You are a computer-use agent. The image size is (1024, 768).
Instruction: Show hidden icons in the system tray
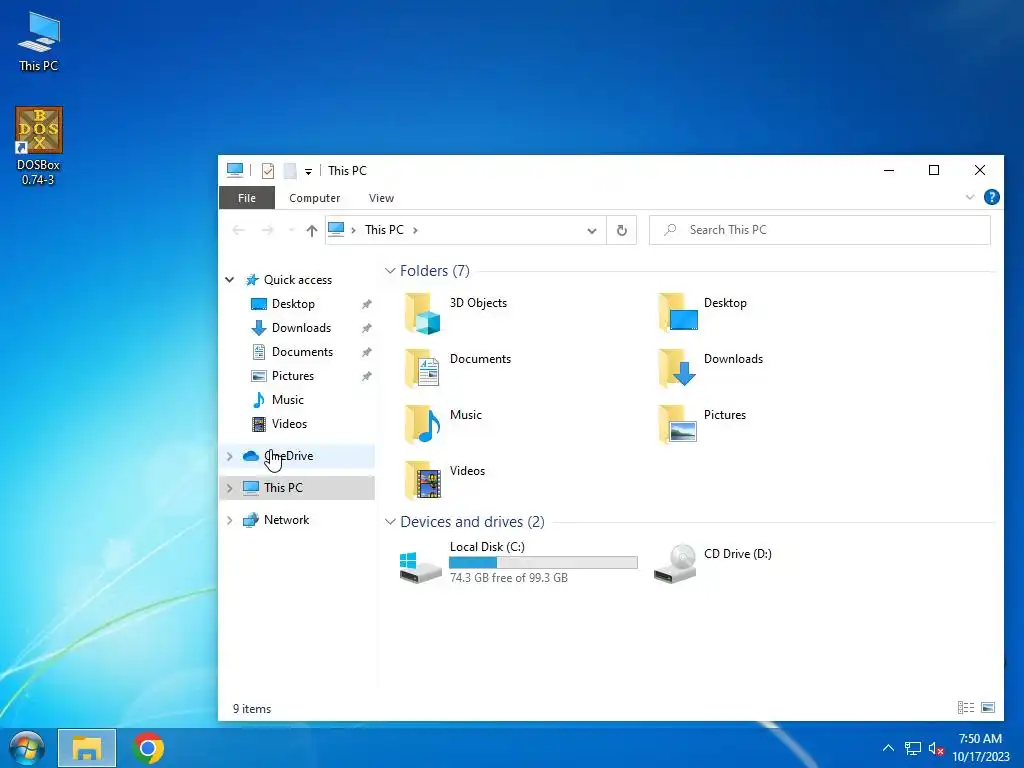pos(888,748)
